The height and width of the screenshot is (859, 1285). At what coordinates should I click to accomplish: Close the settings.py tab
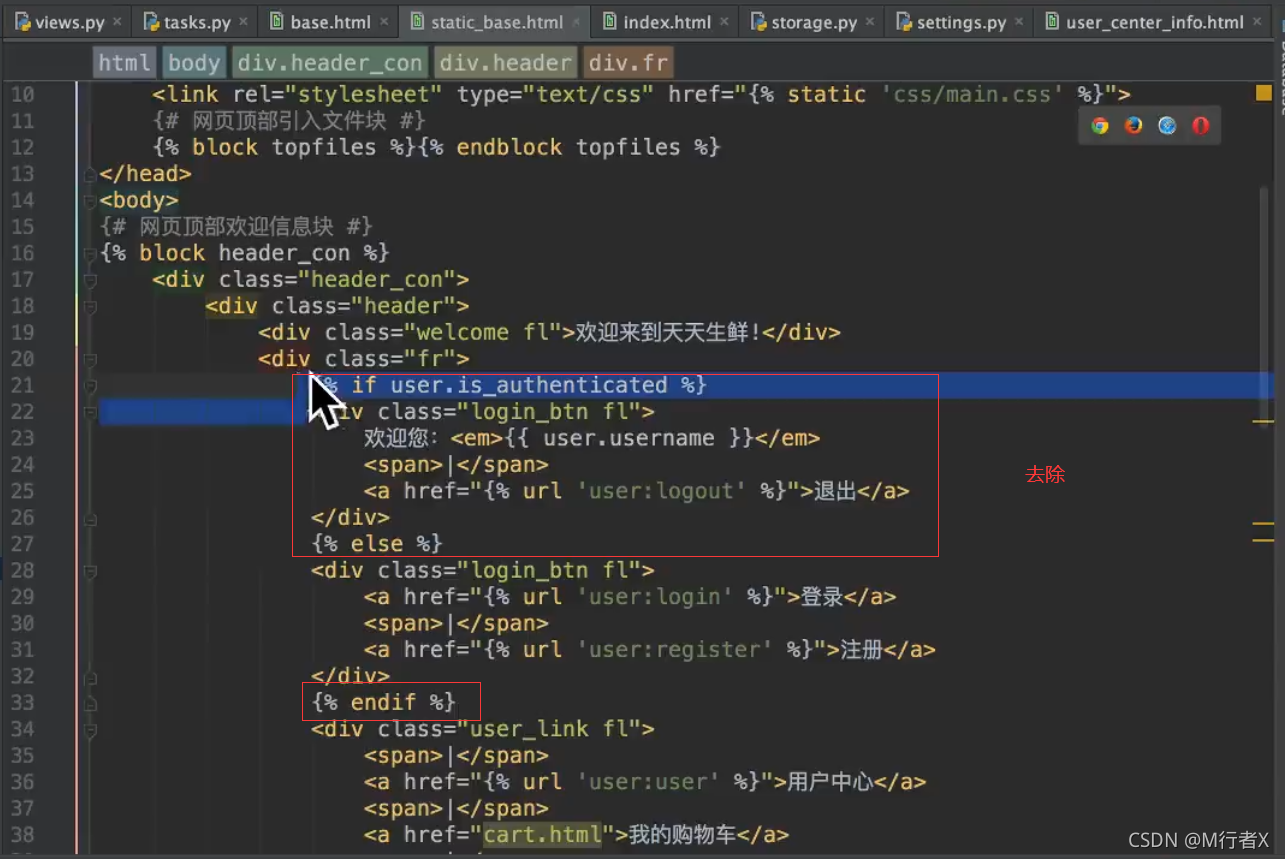1020,22
